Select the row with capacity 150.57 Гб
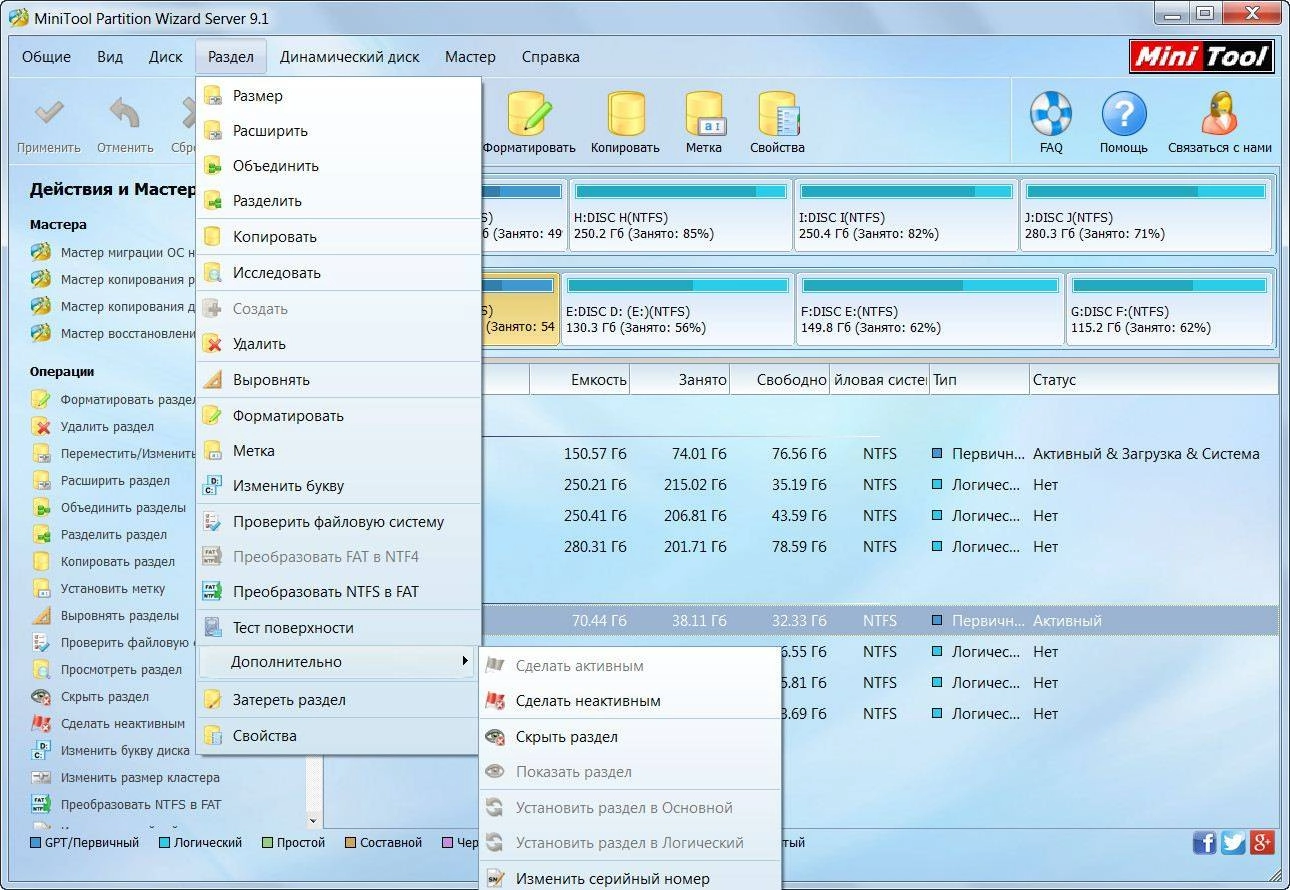The image size is (1290, 890). coord(879,454)
